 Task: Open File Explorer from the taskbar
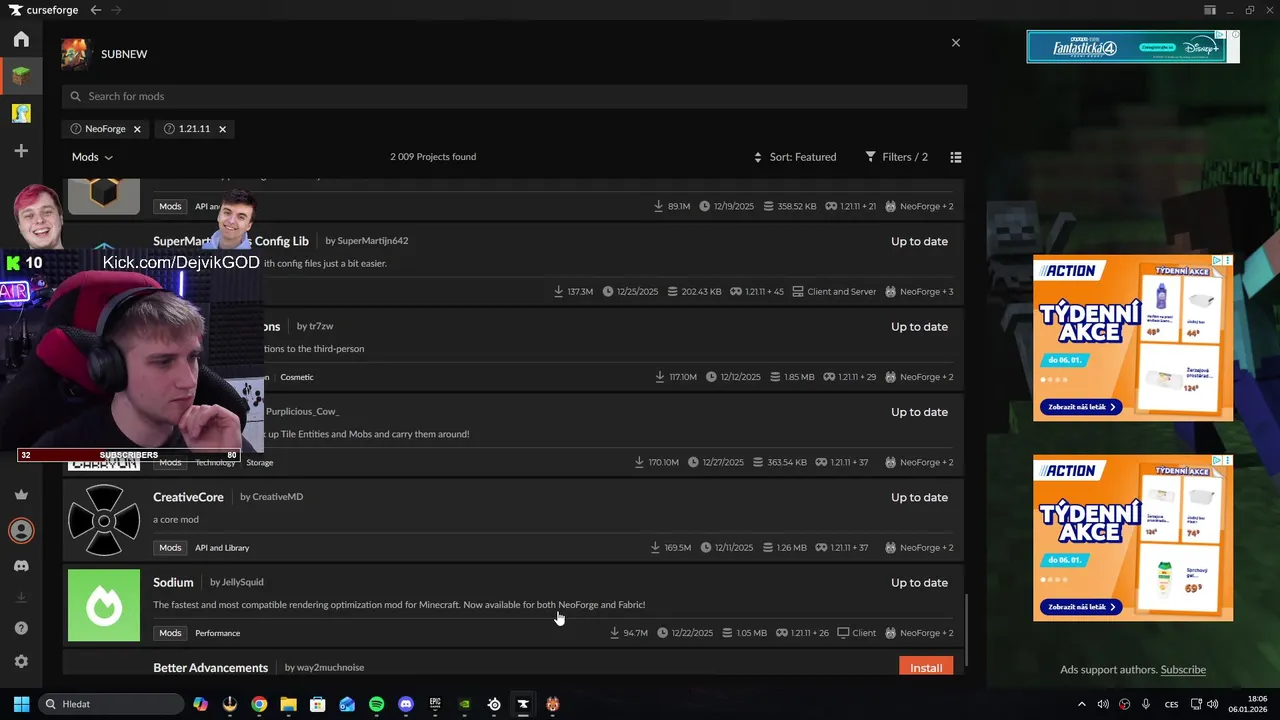tap(288, 704)
